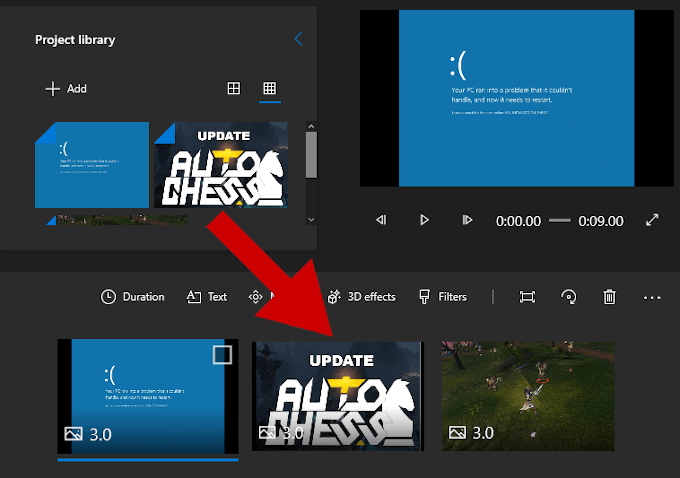Switch library to small thumbnail grid view
Viewport: 680px width, 478px height.
pos(269,88)
